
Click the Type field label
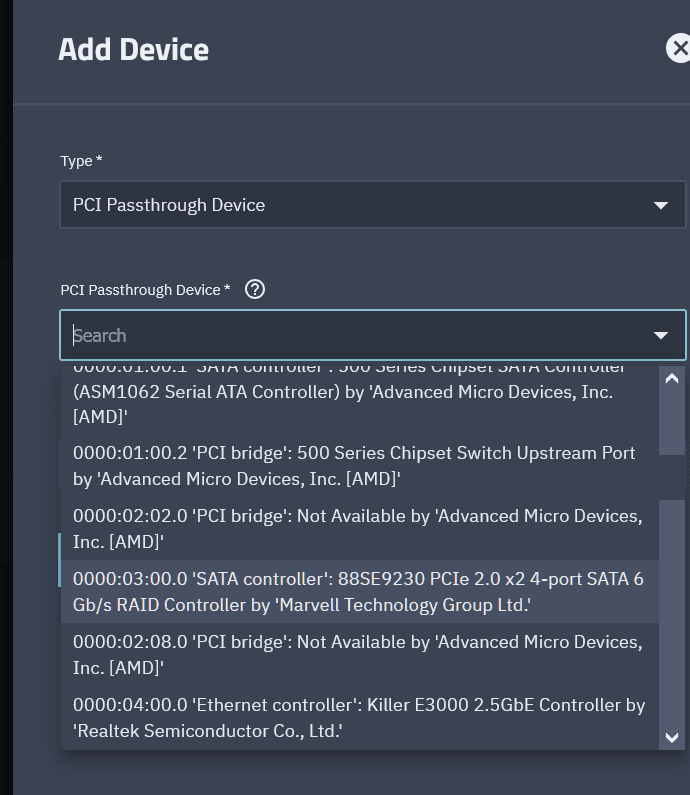81,161
